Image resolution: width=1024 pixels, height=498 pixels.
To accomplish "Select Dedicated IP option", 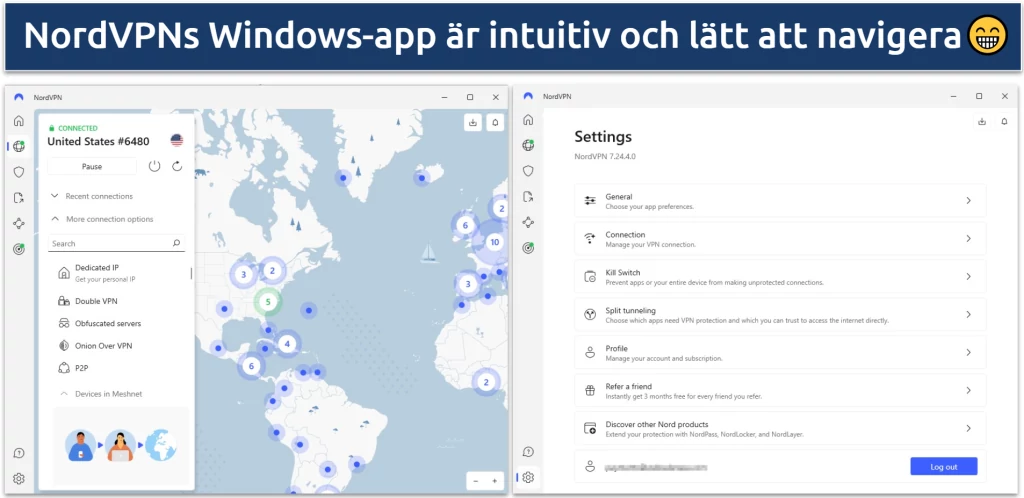I will 118,273.
